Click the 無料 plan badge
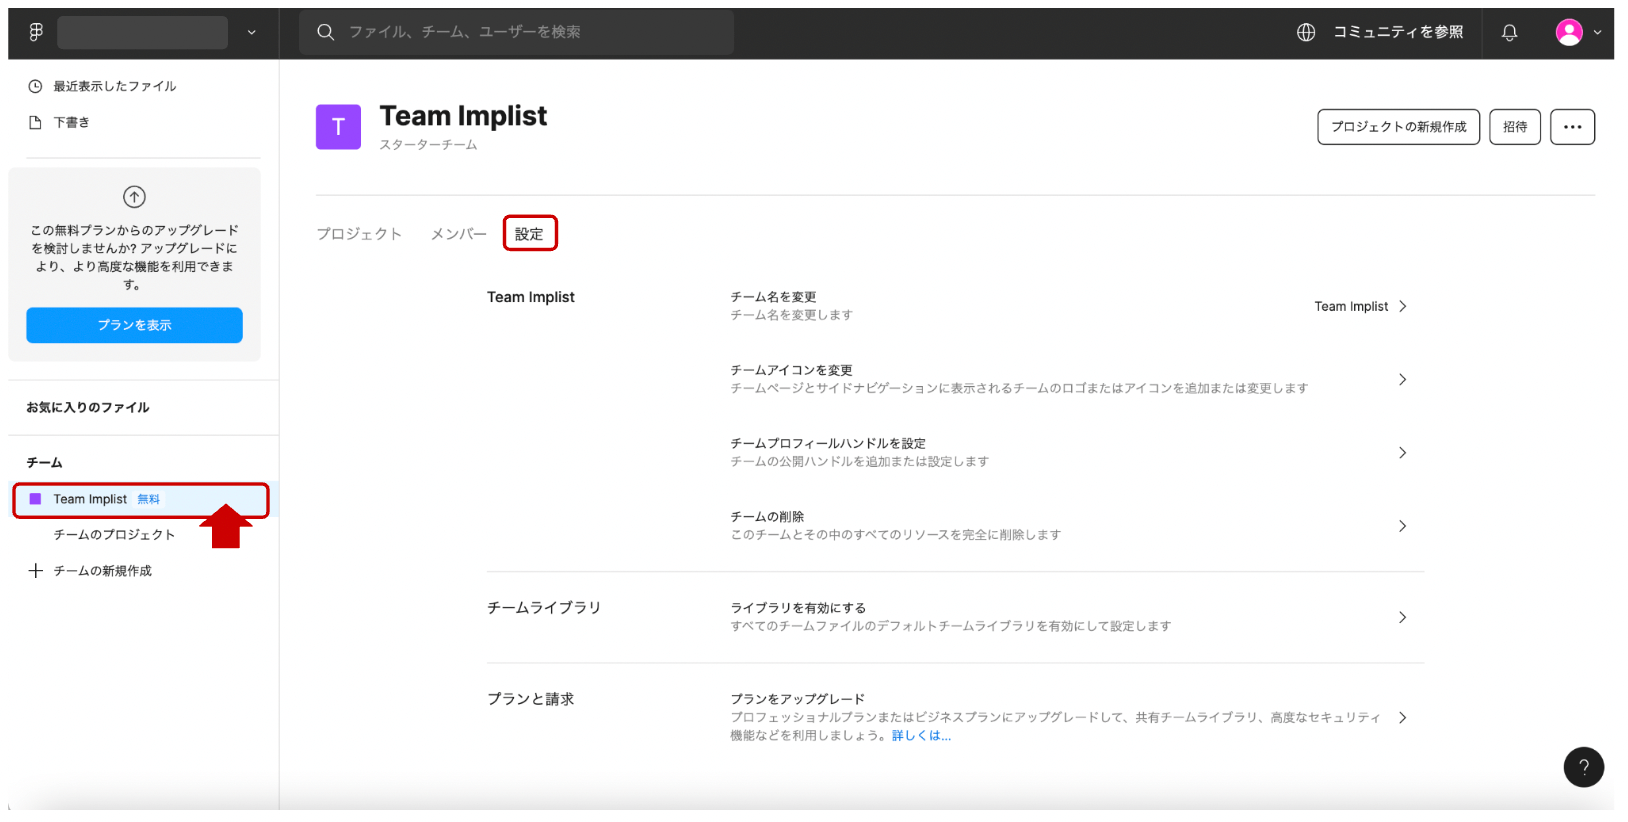Viewport: 1628px width, 822px height. (148, 499)
